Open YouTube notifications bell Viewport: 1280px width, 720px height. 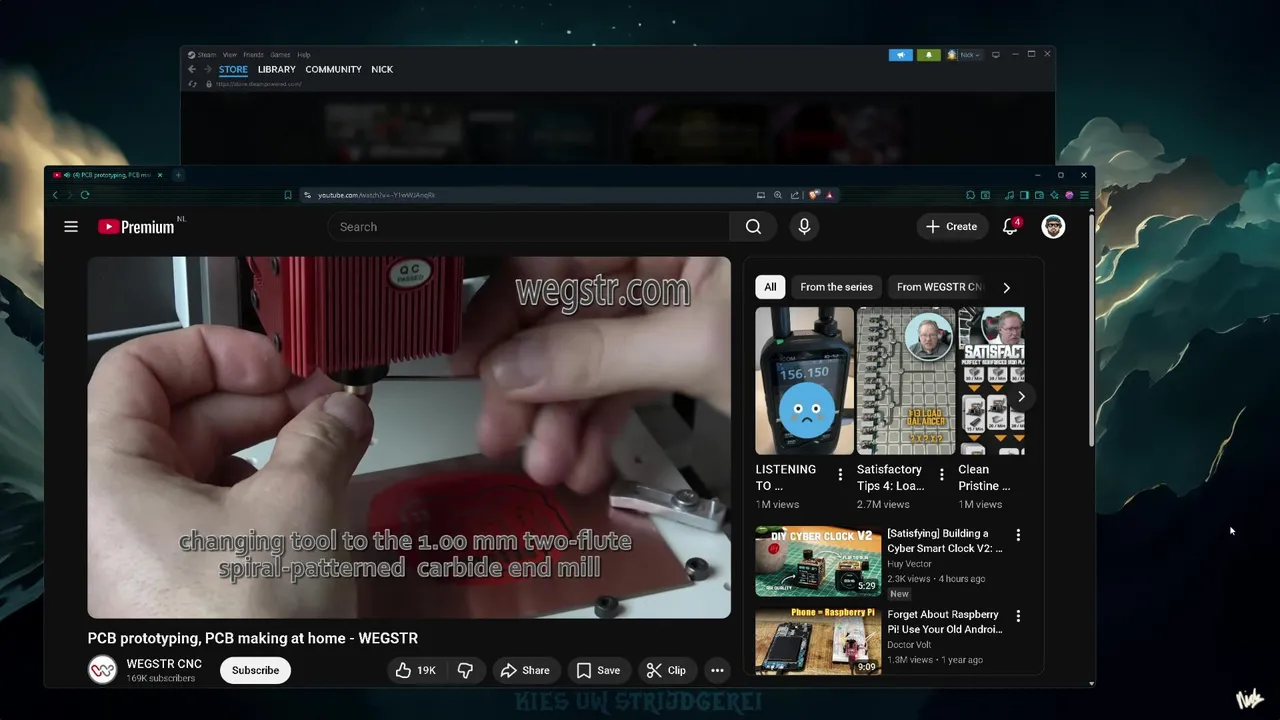[1010, 227]
